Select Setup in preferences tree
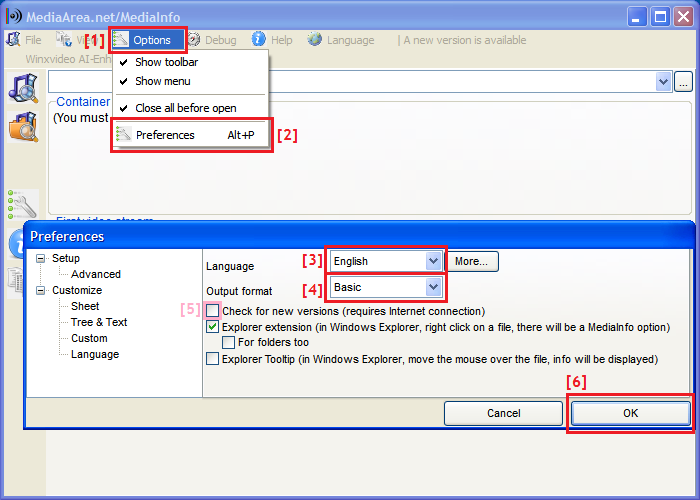The height and width of the screenshot is (500, 700). [x=66, y=258]
